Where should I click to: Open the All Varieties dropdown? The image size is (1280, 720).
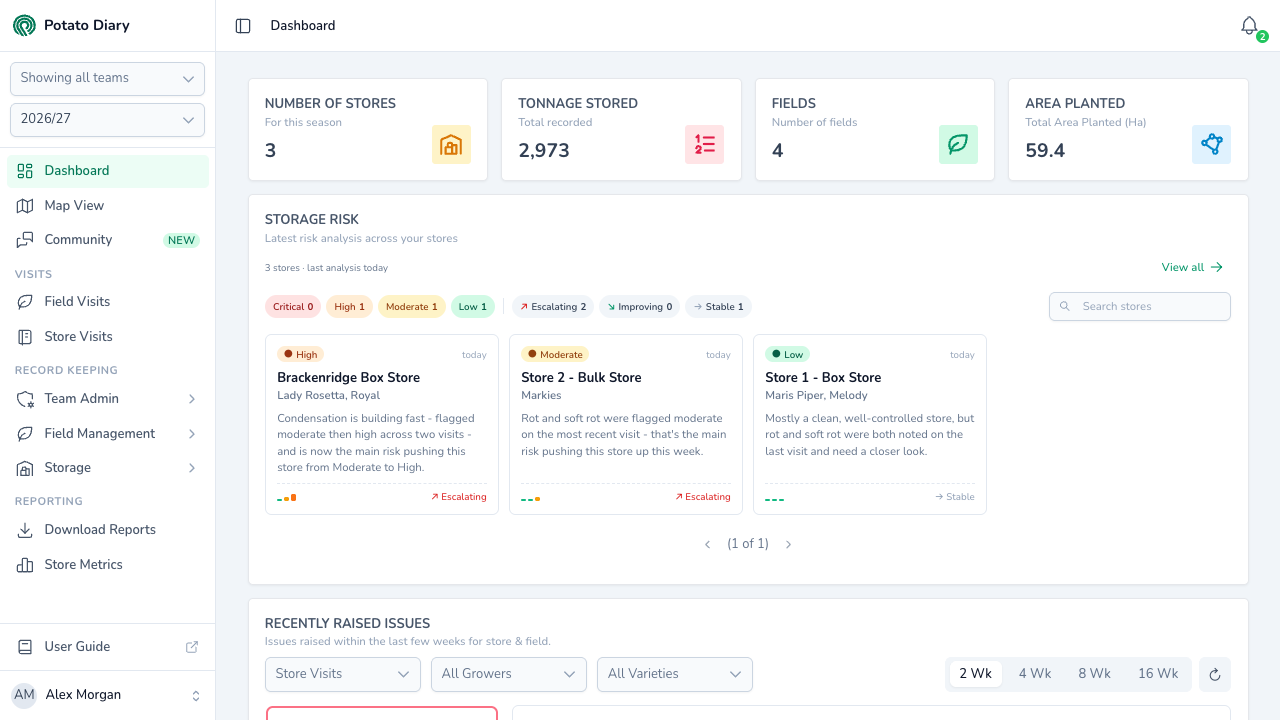tap(675, 674)
